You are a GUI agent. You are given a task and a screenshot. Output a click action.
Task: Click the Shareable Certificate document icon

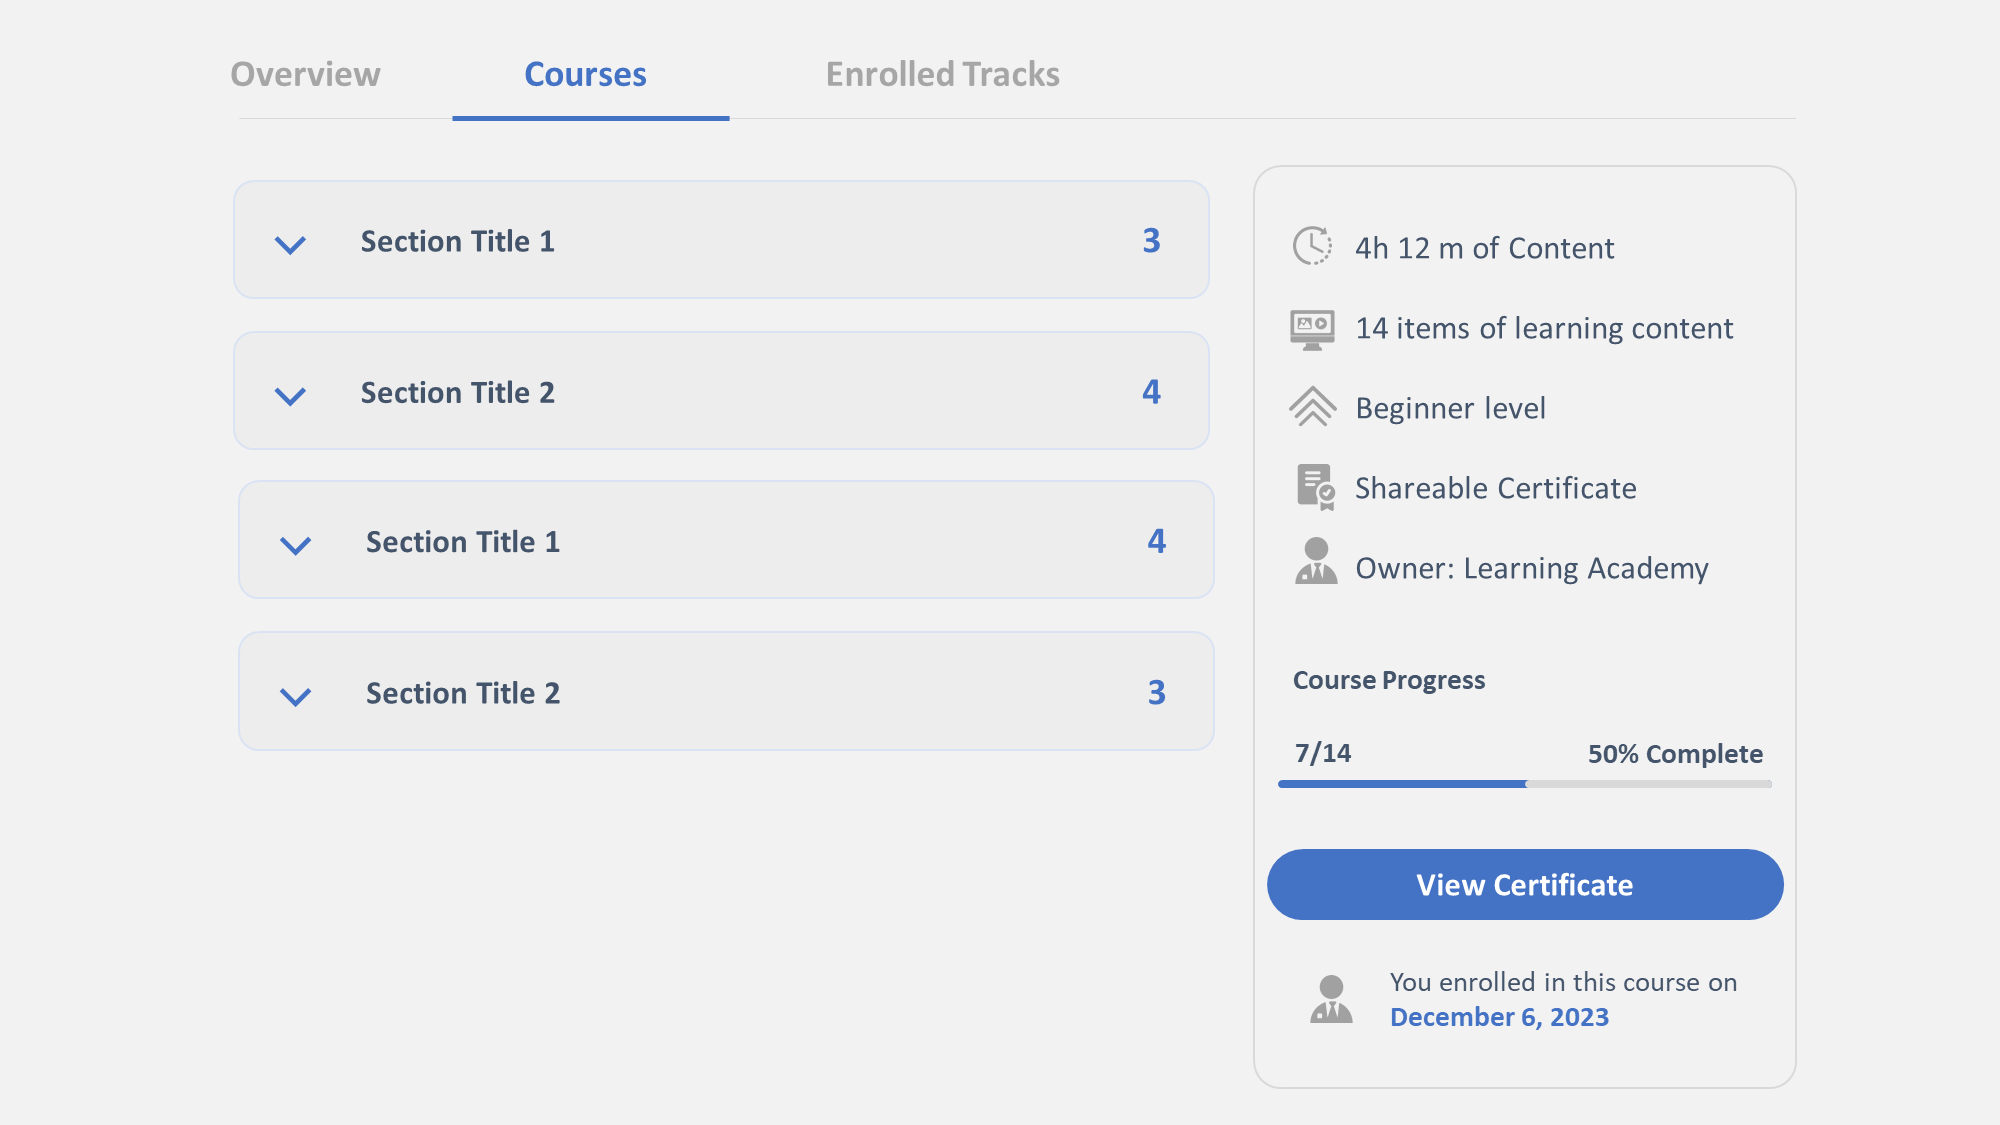tap(1315, 487)
